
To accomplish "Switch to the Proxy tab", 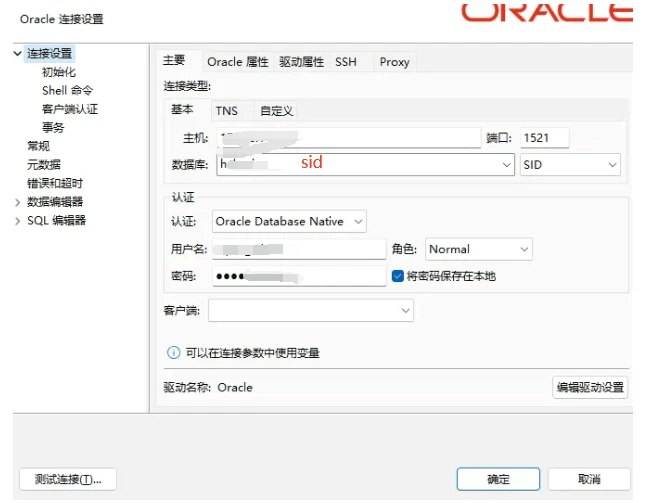I will 394,62.
